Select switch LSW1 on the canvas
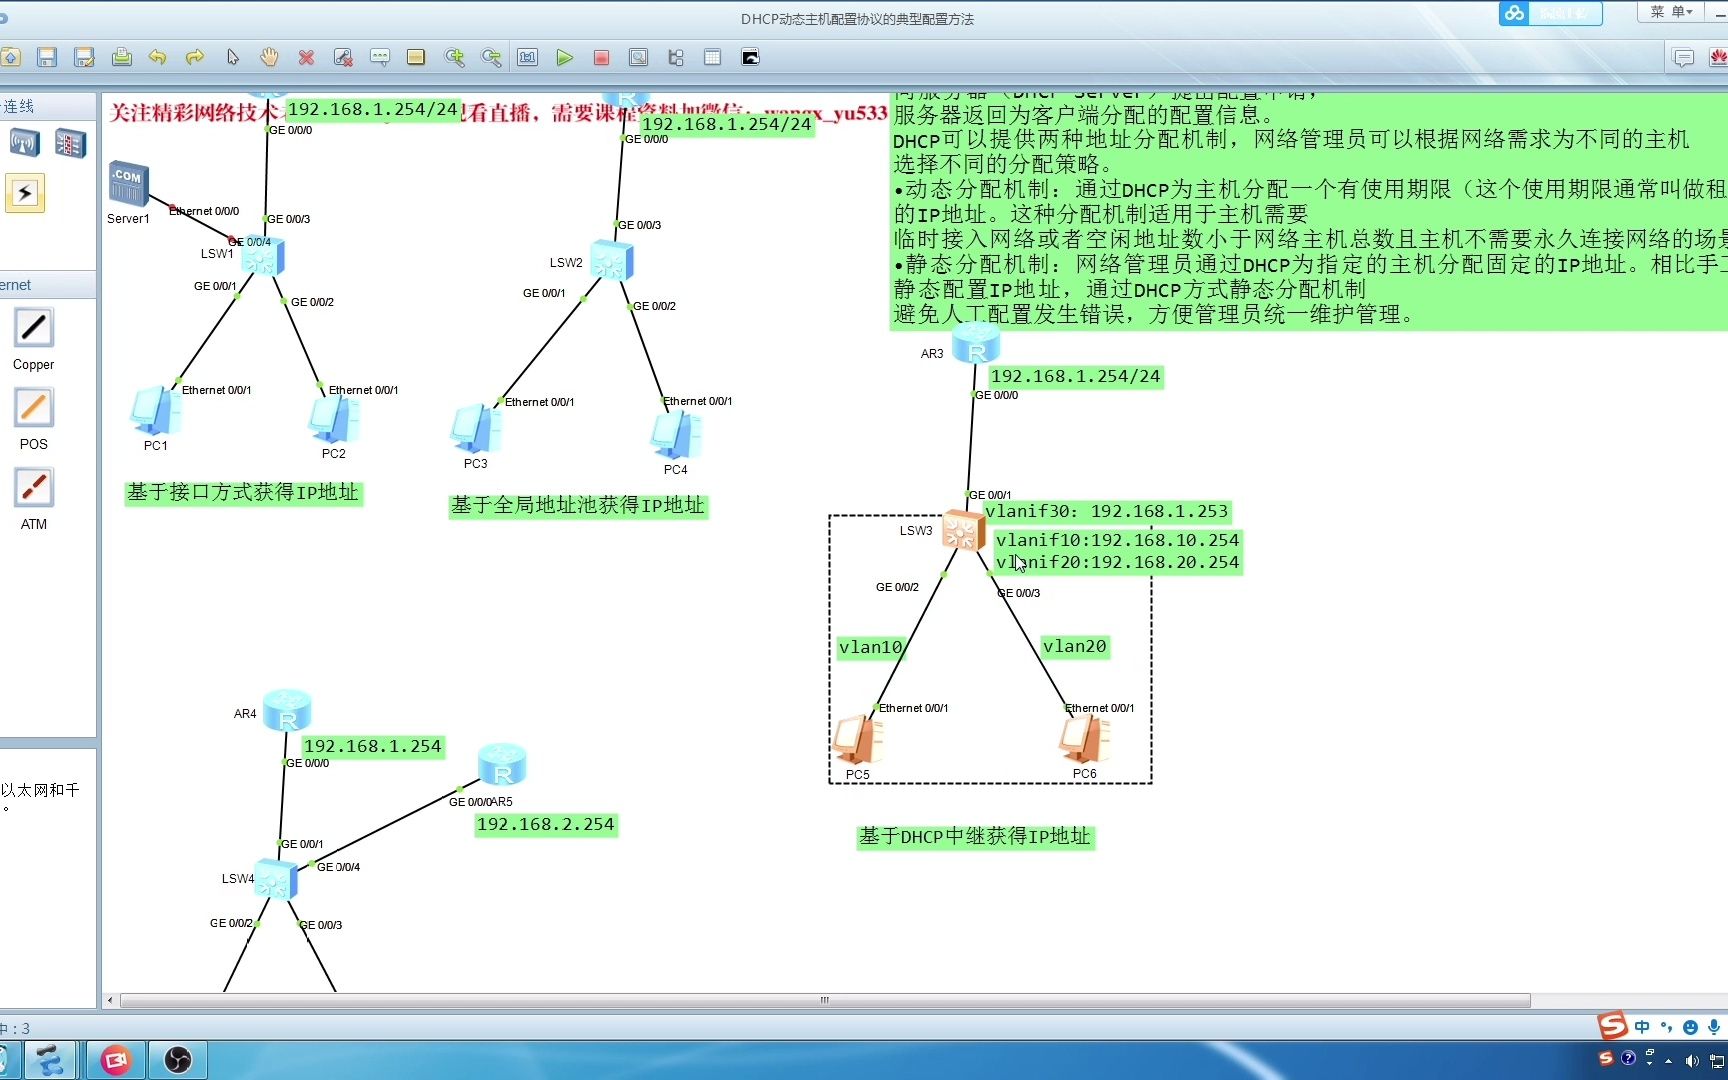 [263, 257]
